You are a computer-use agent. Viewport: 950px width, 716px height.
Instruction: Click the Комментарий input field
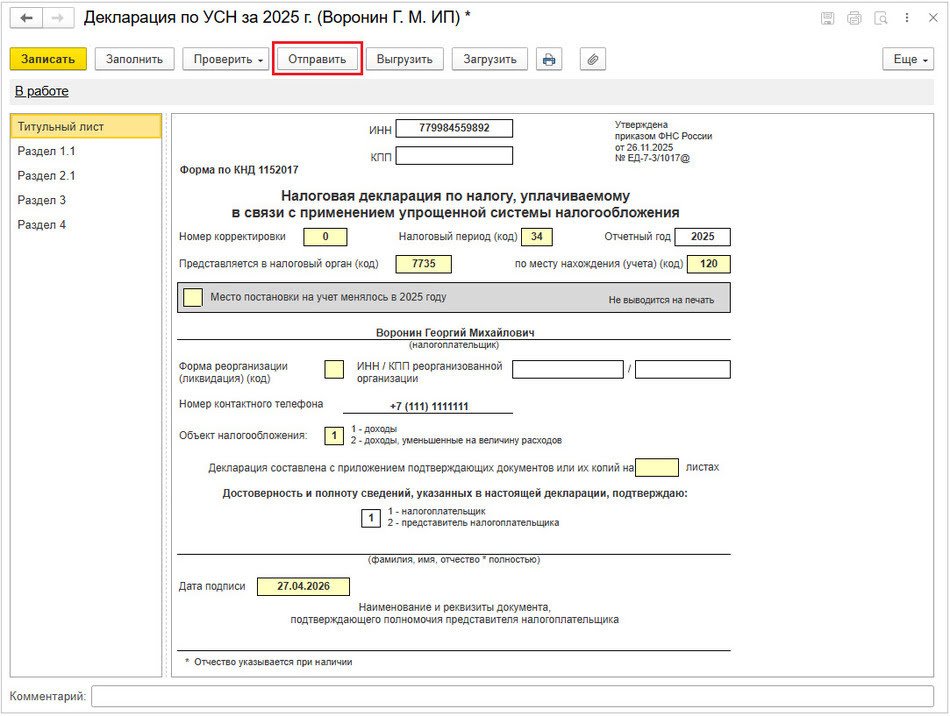(x=513, y=697)
